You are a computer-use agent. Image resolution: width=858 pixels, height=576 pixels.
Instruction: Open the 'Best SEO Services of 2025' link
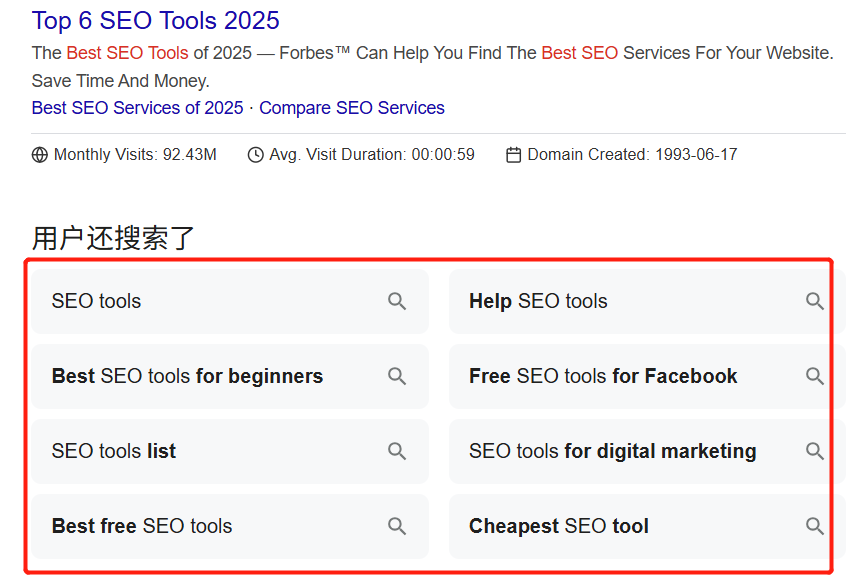point(137,107)
